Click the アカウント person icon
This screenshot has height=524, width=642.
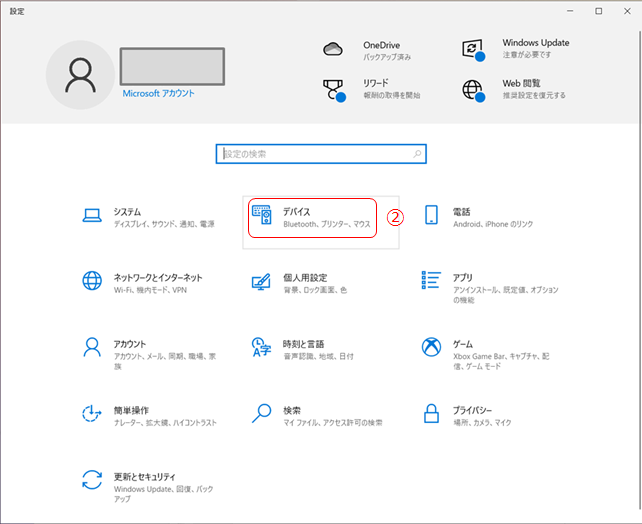92,347
